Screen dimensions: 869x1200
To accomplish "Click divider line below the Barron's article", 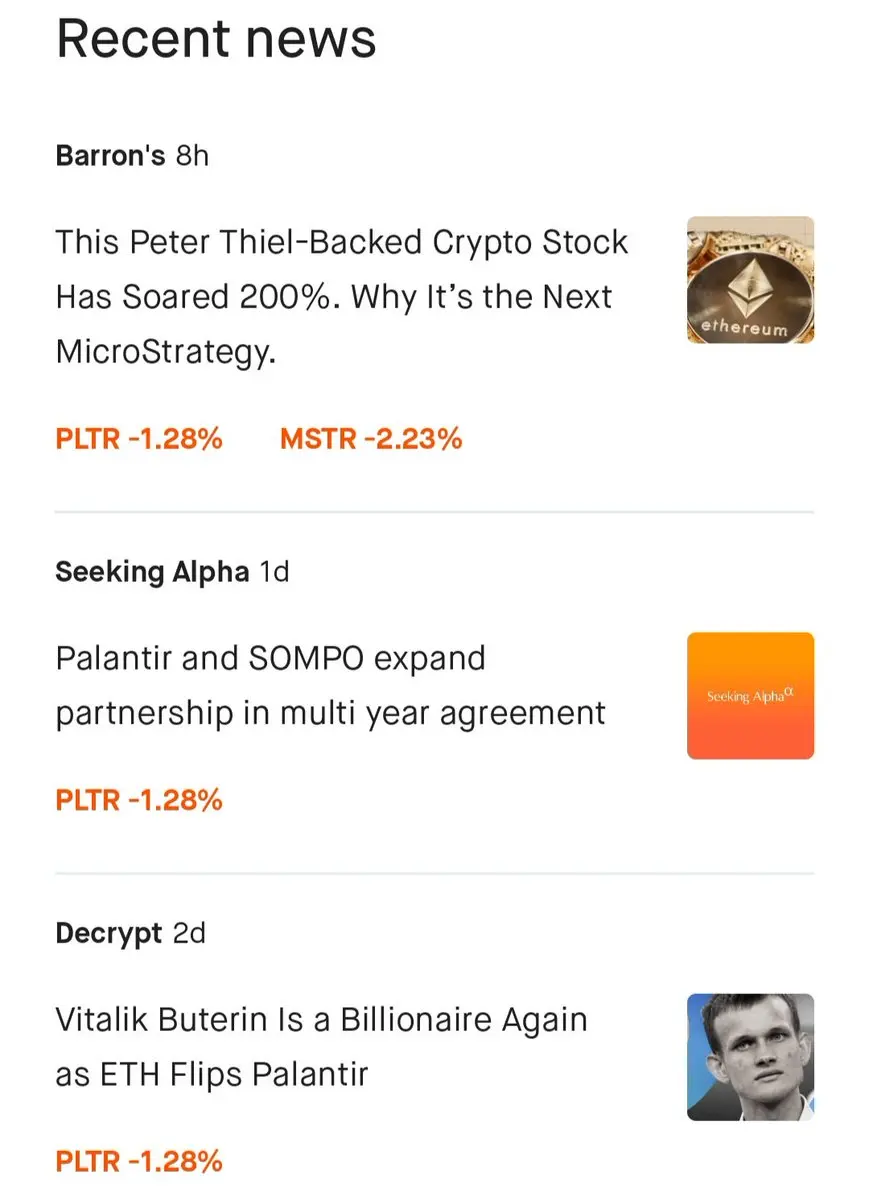I will 434,512.
